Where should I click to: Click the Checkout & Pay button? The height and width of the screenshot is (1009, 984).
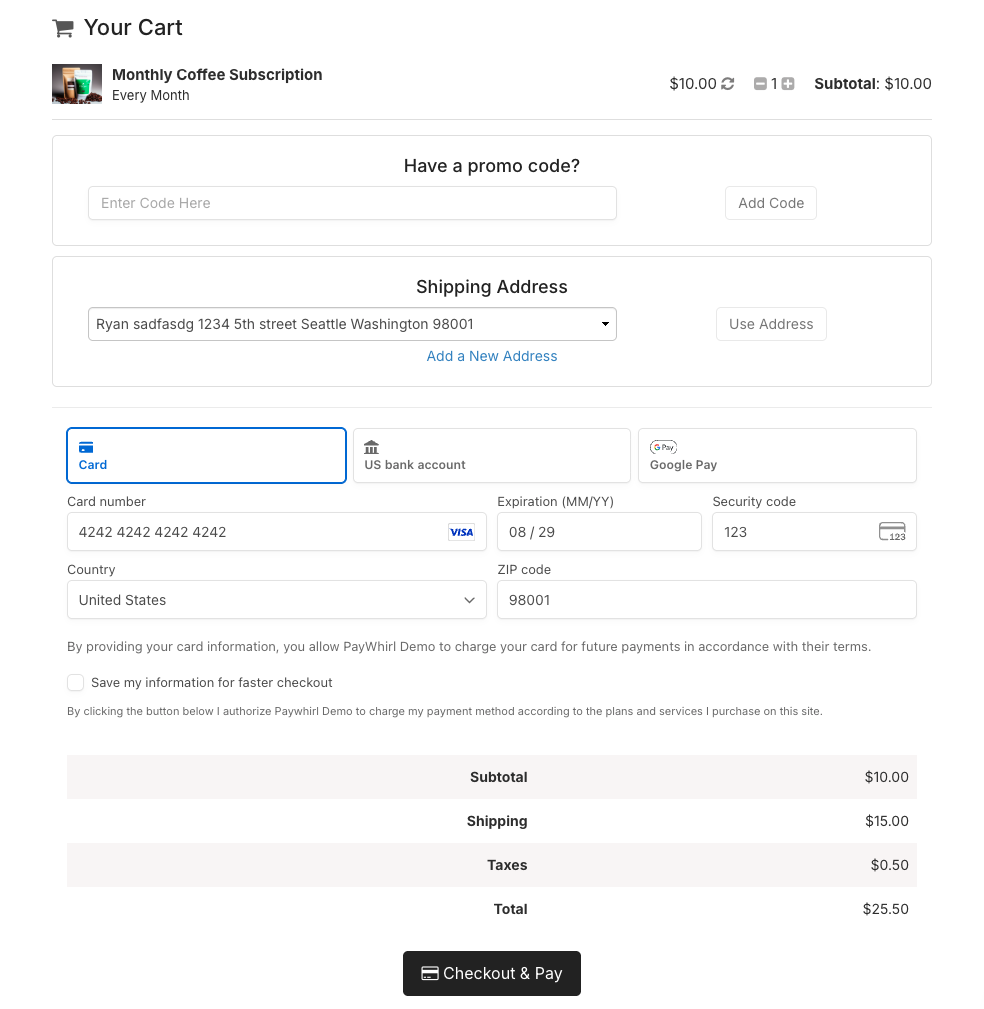click(x=492, y=974)
